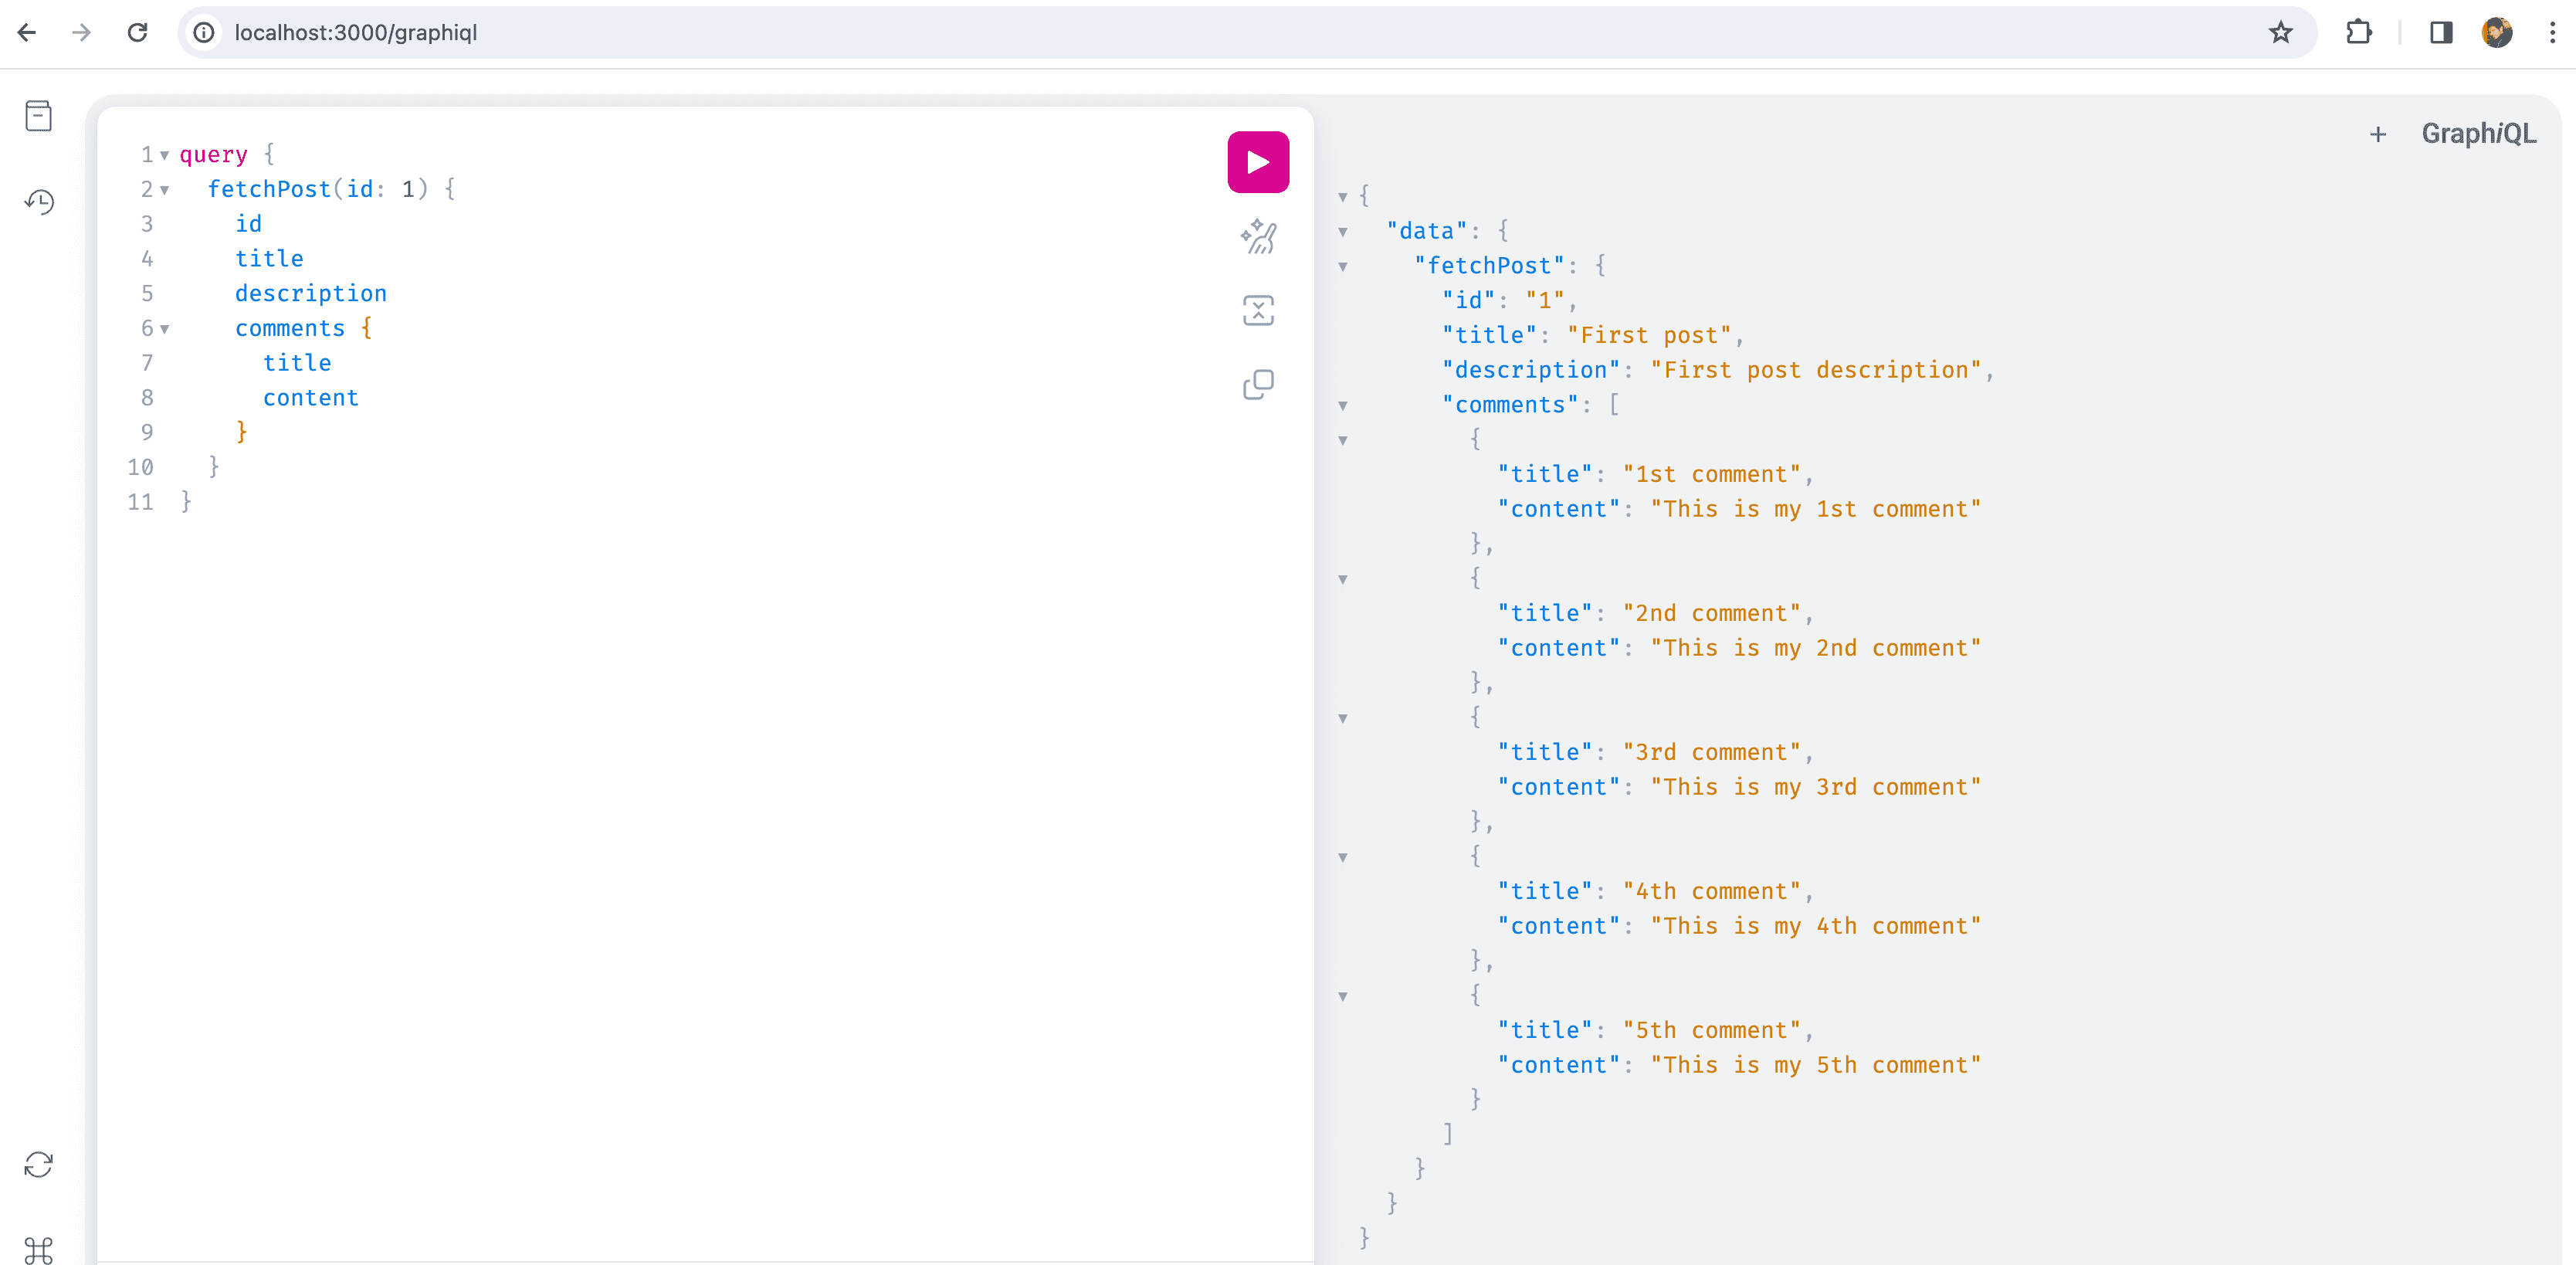Add a new tab with plus icon
The width and height of the screenshot is (2576, 1265).
coord(2377,134)
